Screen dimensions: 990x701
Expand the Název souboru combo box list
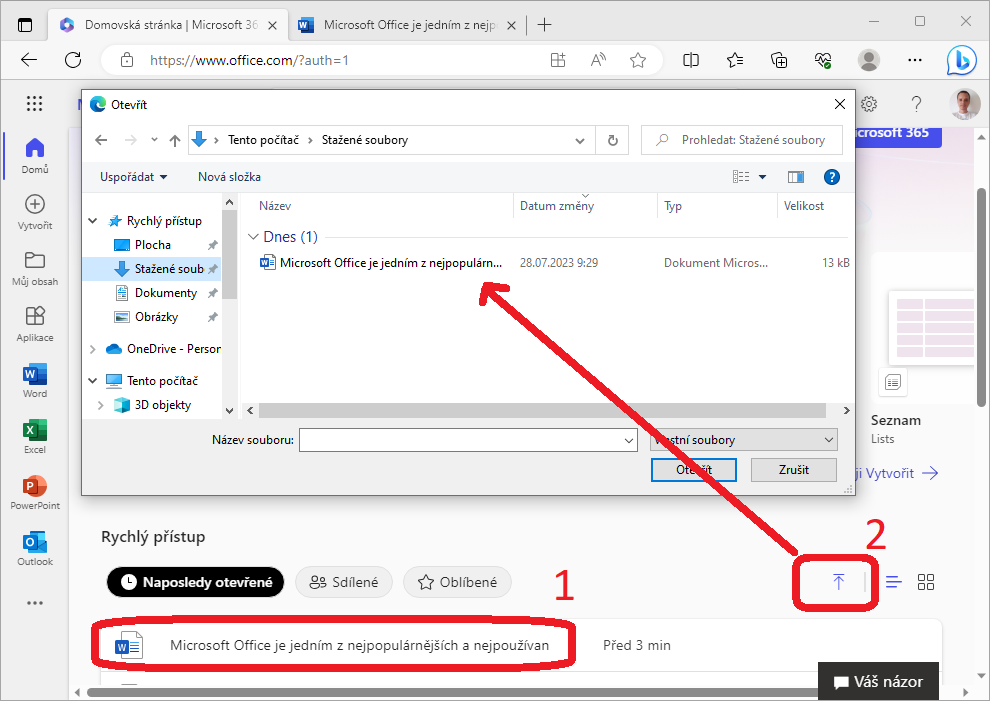629,440
